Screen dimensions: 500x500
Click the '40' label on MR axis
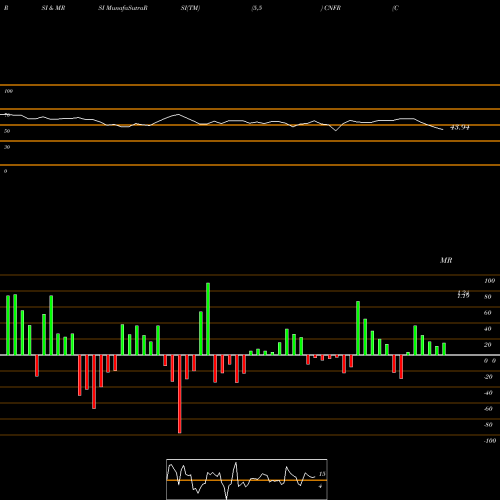pos(488,329)
